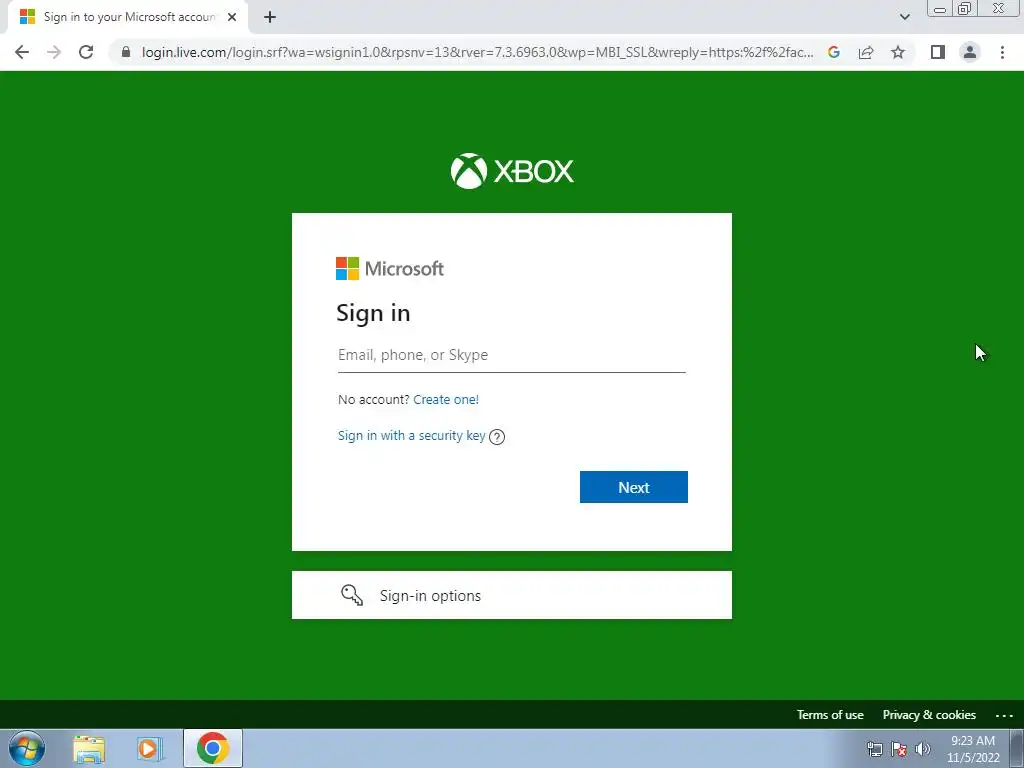
Task: Launch Windows Explorer from the taskbar
Action: click(89, 749)
